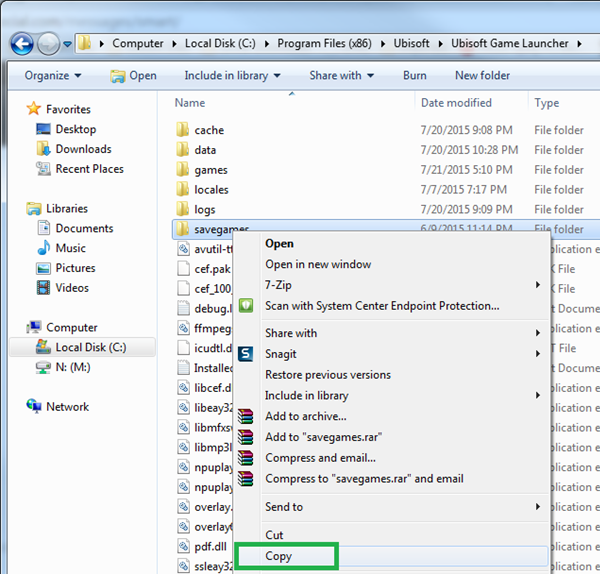This screenshot has width=600, height=574.
Task: Click the Forward navigation arrow button
Action: click(48, 44)
